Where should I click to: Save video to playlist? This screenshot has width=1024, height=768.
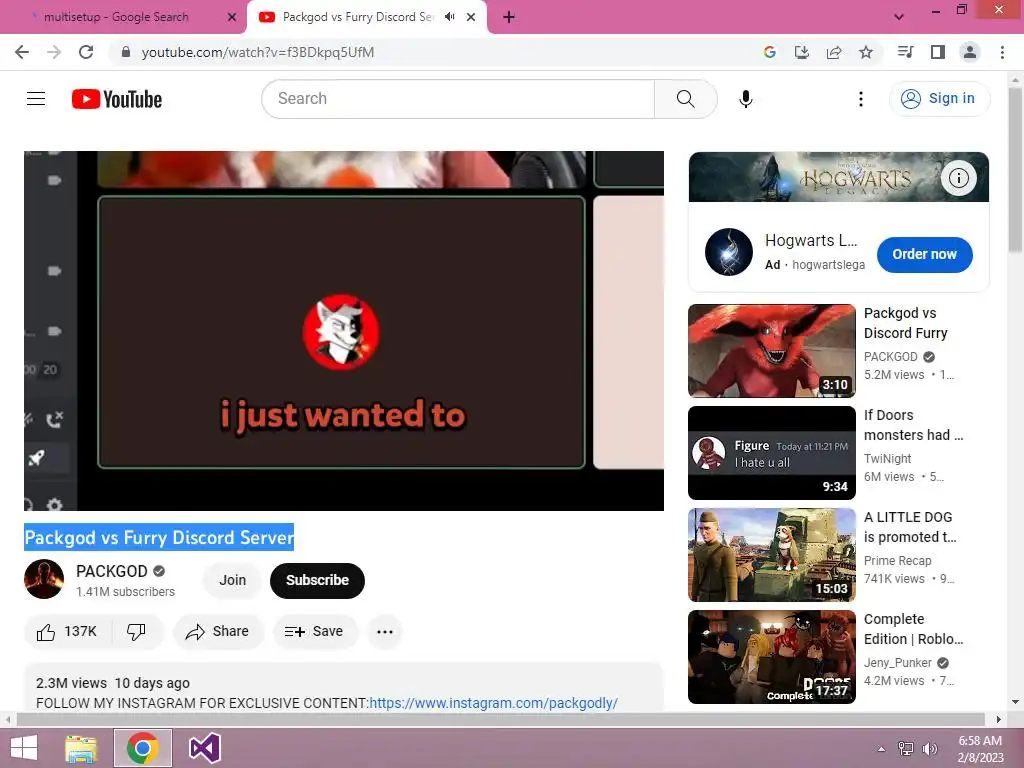[x=315, y=632]
